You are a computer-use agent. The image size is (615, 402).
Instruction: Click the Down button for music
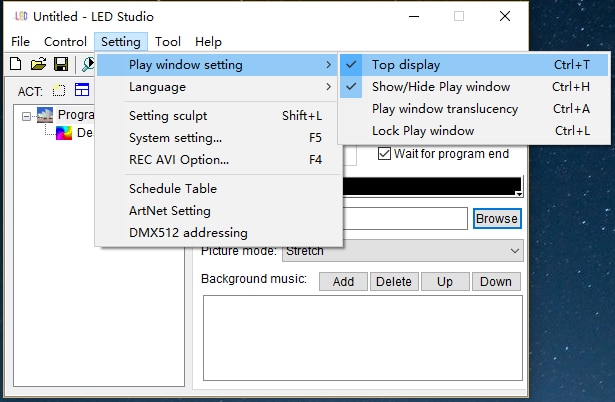(x=496, y=282)
